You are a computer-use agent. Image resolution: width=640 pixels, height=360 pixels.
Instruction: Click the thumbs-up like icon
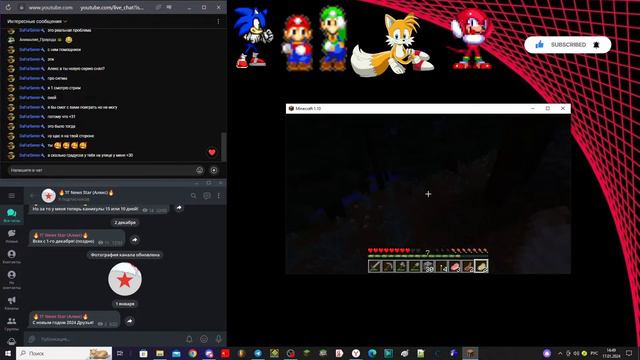pyautogui.click(x=539, y=44)
